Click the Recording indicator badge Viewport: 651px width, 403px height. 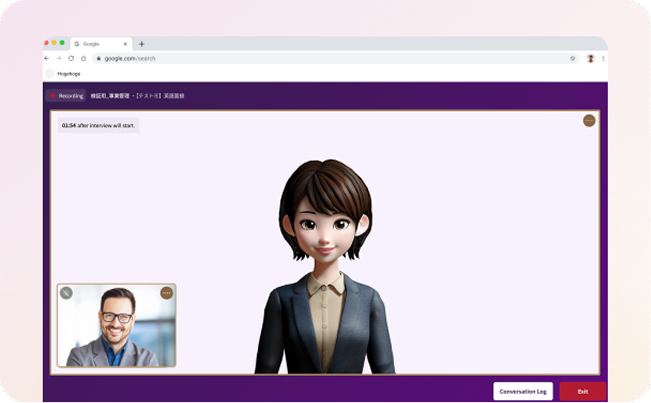[66, 95]
